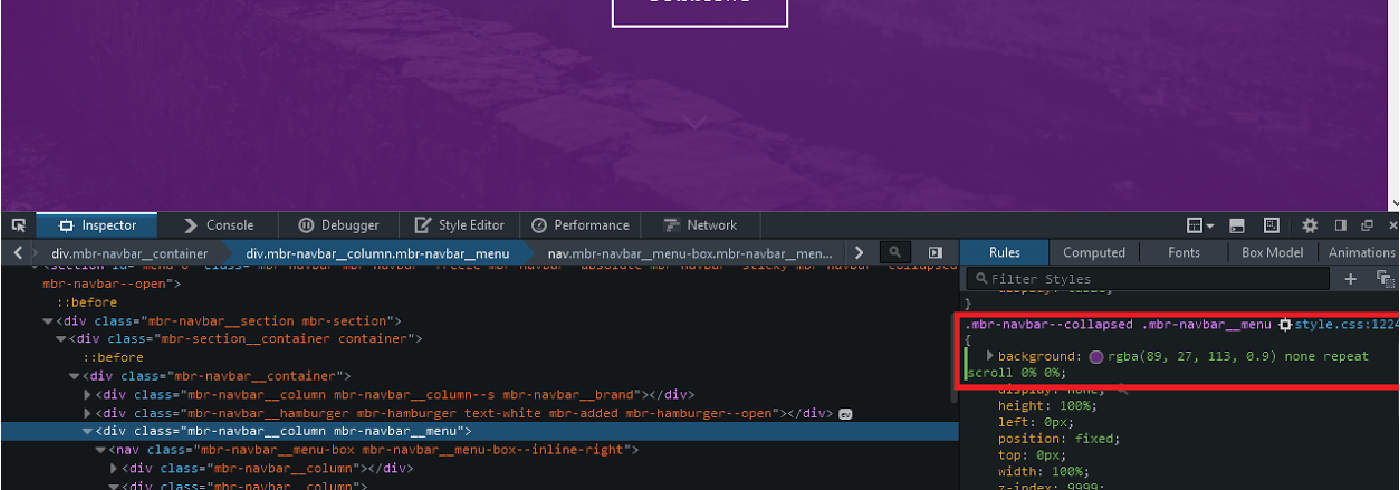Image resolution: width=1400 pixels, height=490 pixels.
Task: Click the frame selection icon
Action: (x=1272, y=225)
